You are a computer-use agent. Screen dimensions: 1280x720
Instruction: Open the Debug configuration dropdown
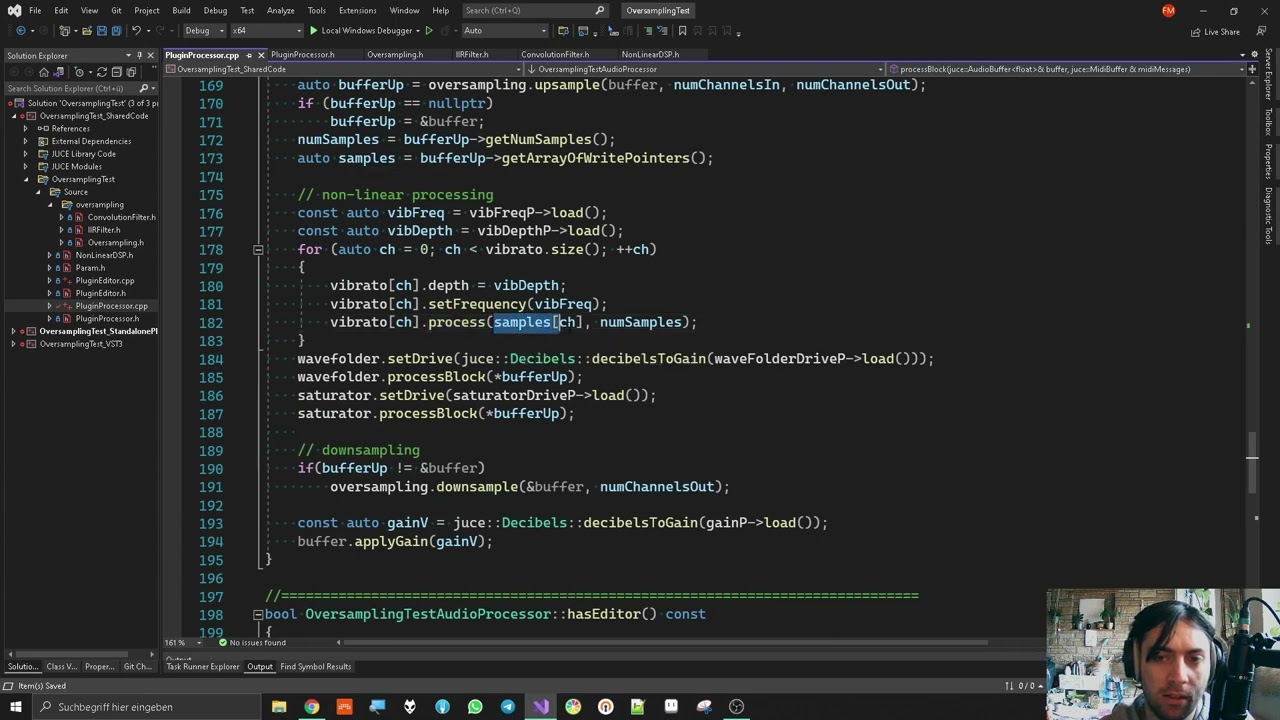203,31
